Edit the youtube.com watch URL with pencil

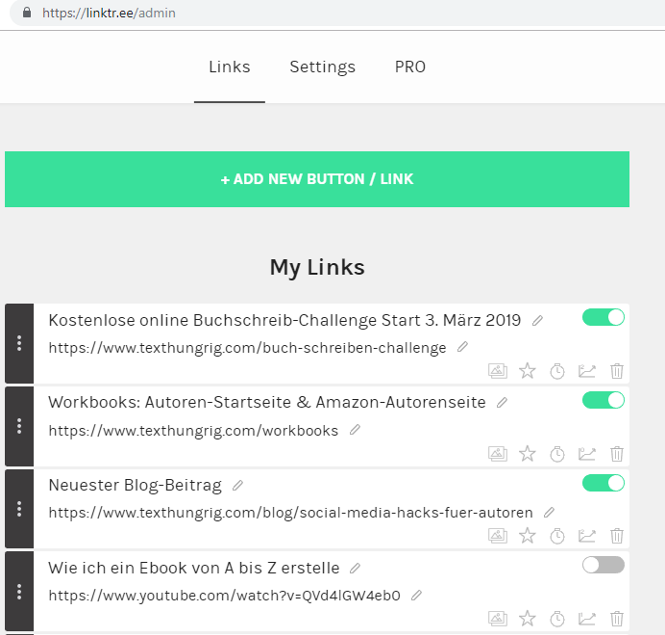(416, 596)
